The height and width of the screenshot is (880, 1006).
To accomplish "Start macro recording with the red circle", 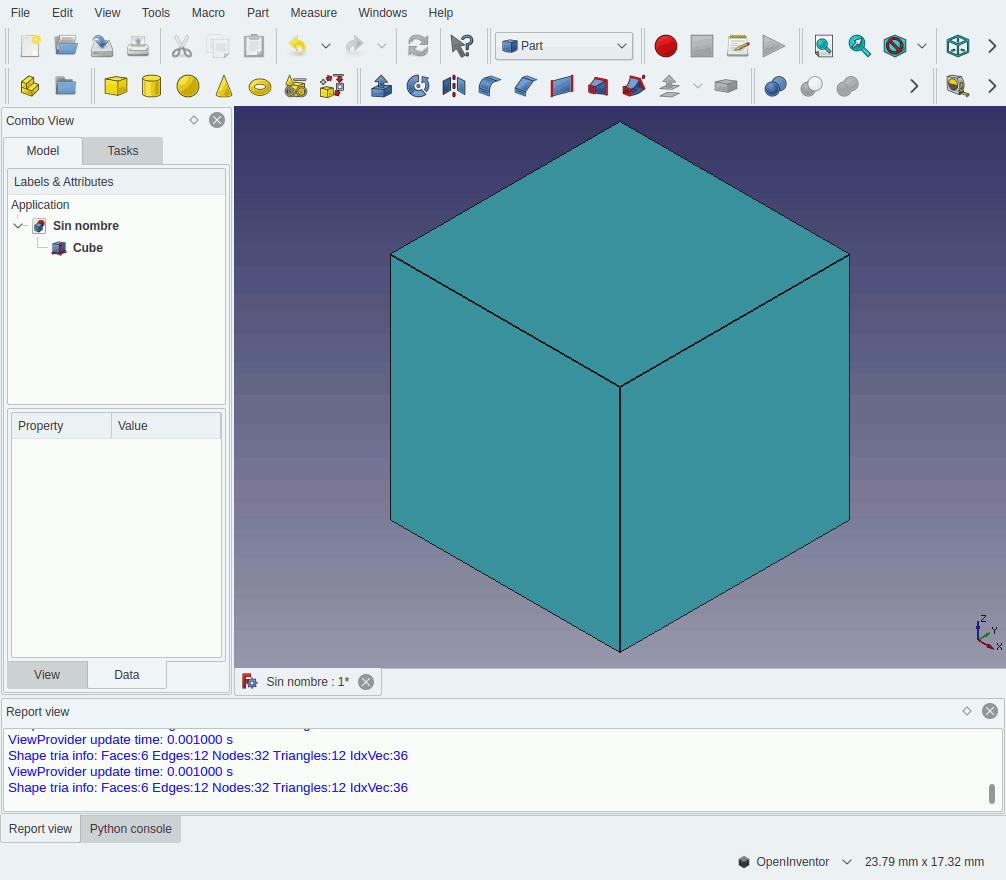I will click(x=666, y=46).
